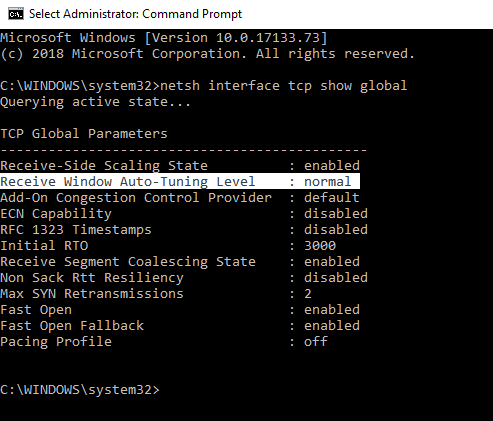Click the 'RFC 1323 Timestamps' parameter text
This screenshot has width=493, height=421.
tap(76, 230)
